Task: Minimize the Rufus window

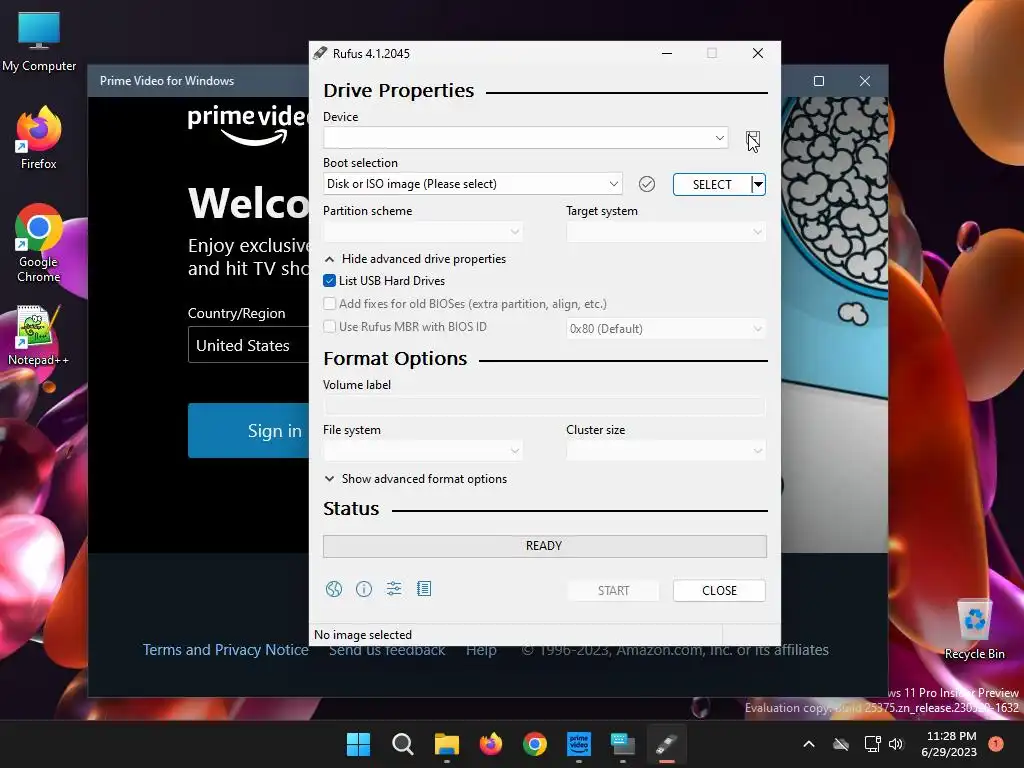Action: coord(667,54)
